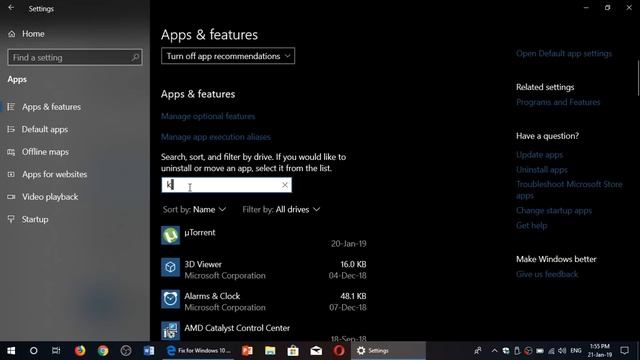Screen dimensions: 640x360
Task: Open Microsoft Store from taskbar
Action: 293,351
